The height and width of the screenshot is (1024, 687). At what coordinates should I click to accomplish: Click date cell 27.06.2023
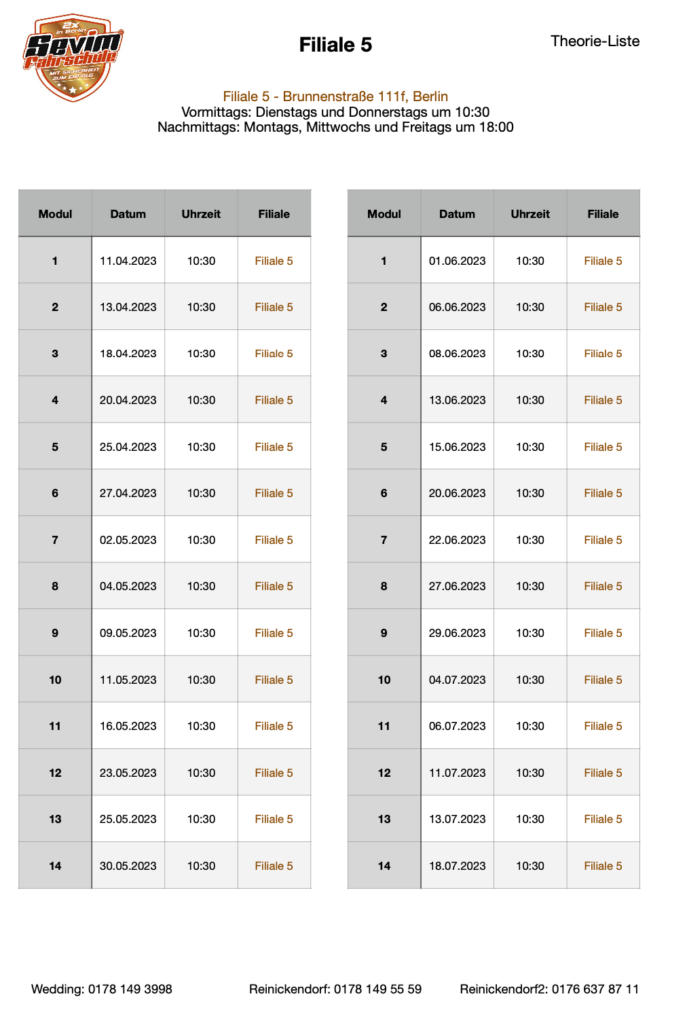457,586
